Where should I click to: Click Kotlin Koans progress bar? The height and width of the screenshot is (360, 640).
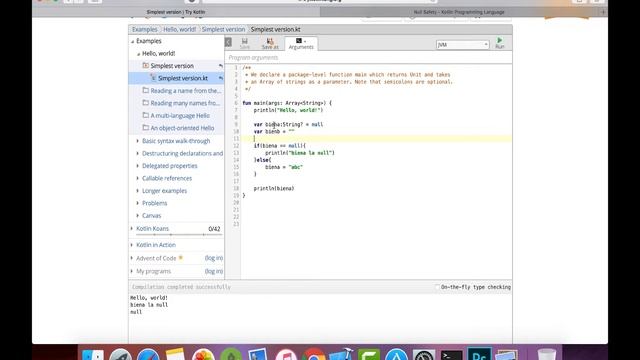coord(179,235)
